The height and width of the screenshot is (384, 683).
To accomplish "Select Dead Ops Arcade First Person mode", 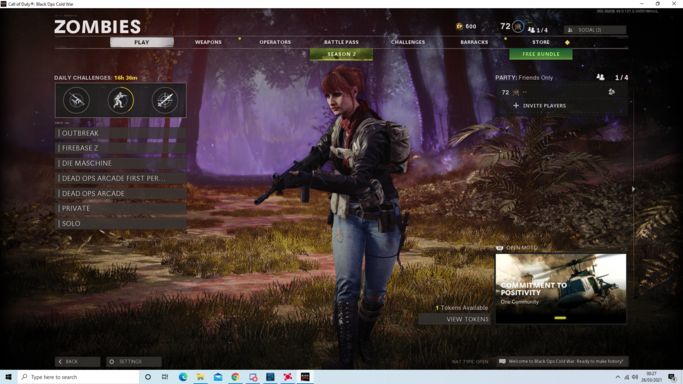I will click(x=121, y=178).
